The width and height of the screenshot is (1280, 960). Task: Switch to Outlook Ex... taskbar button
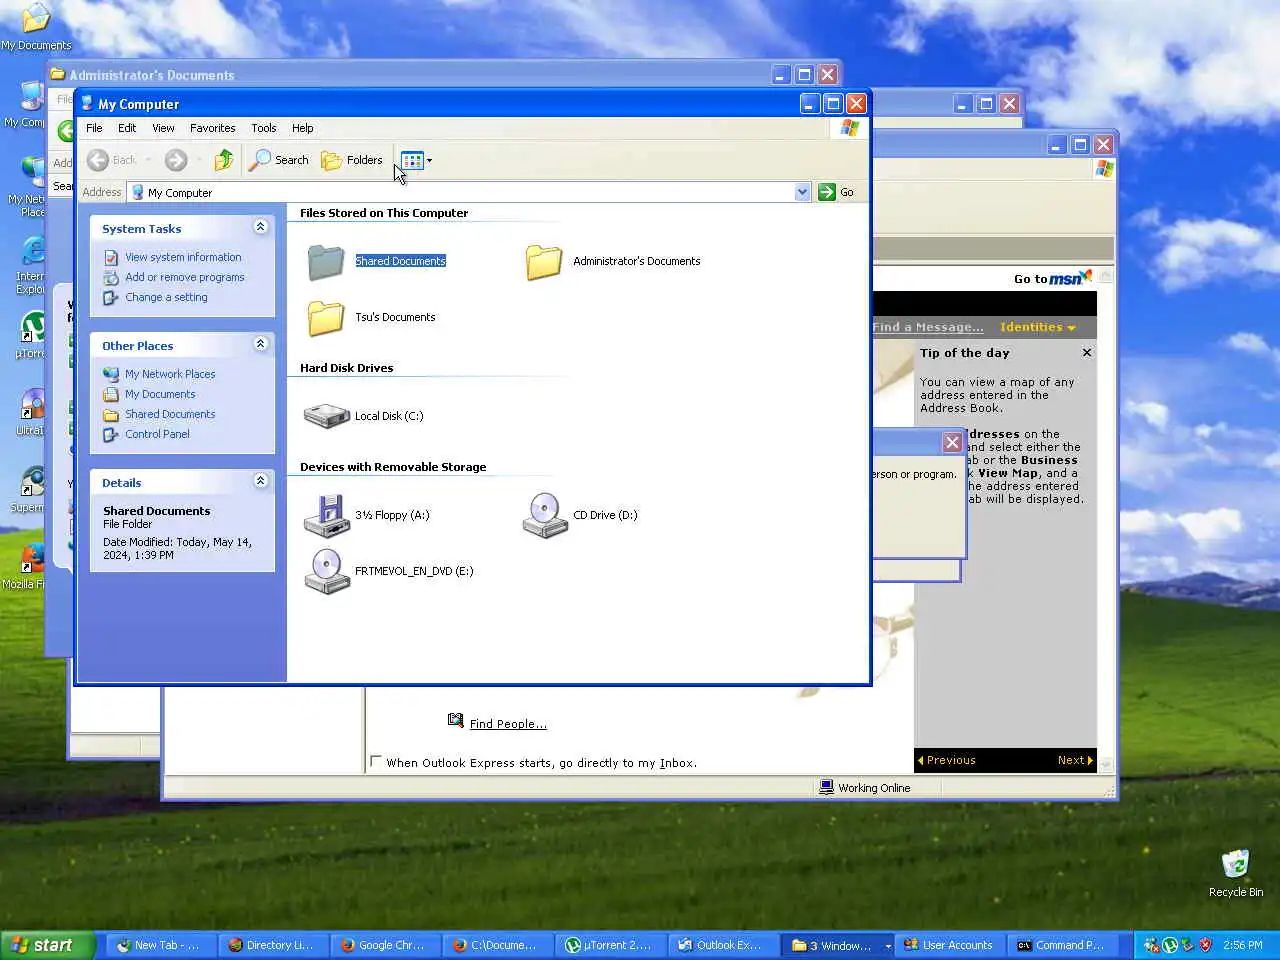point(721,945)
